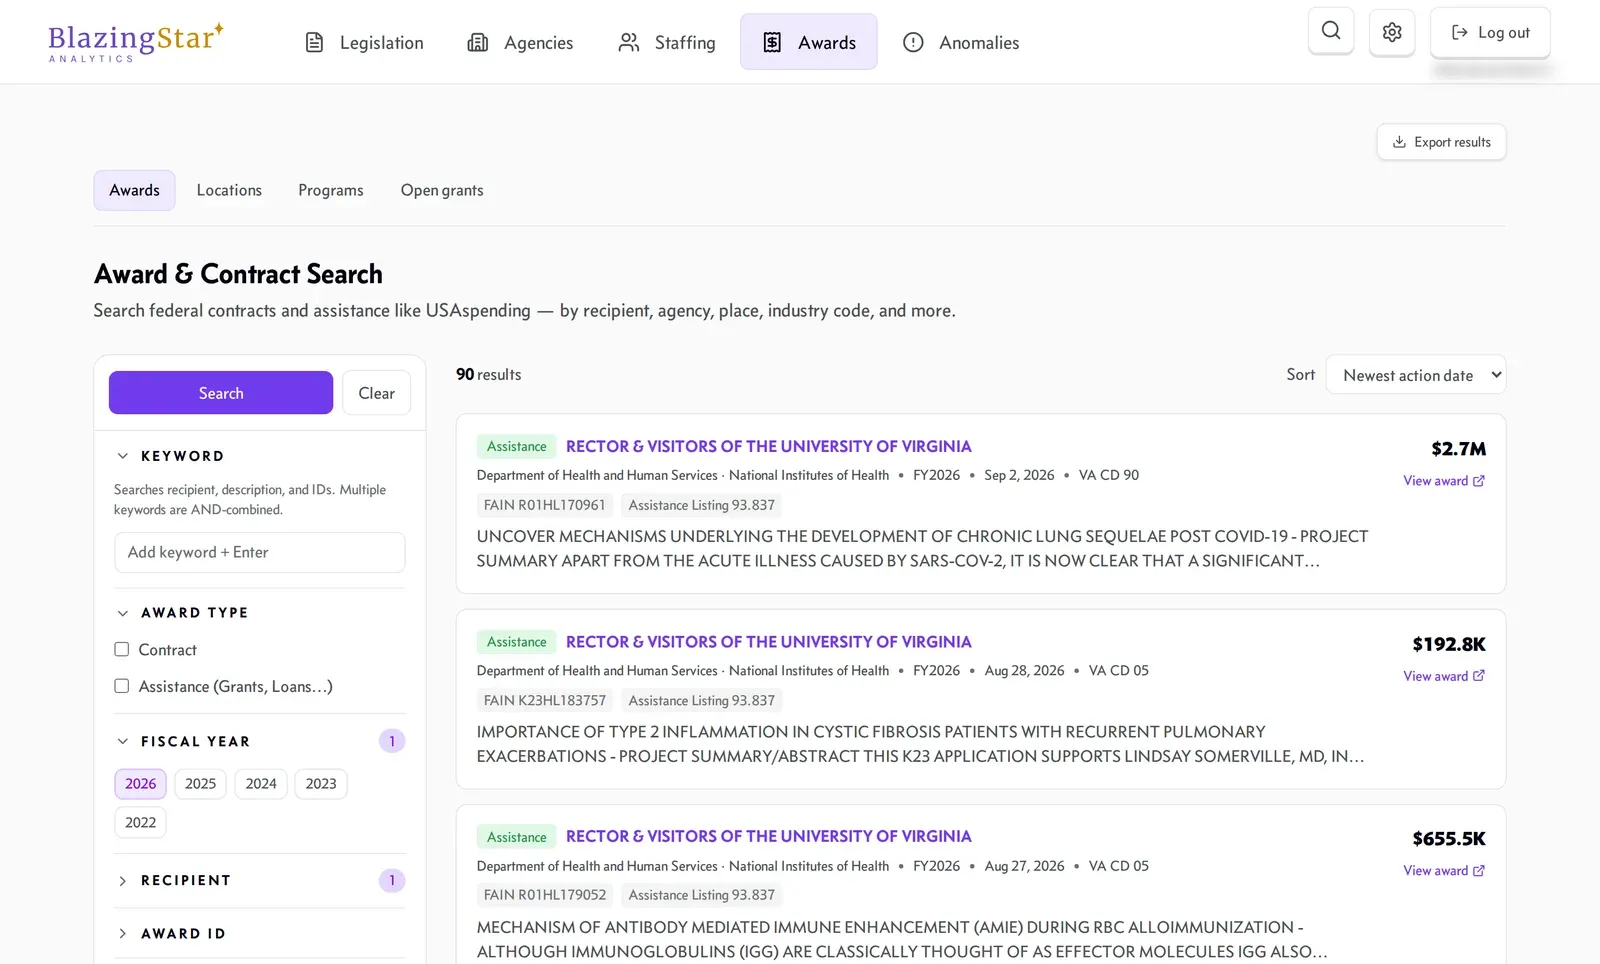
Task: Go to the Agencies nav item
Action: [520, 42]
